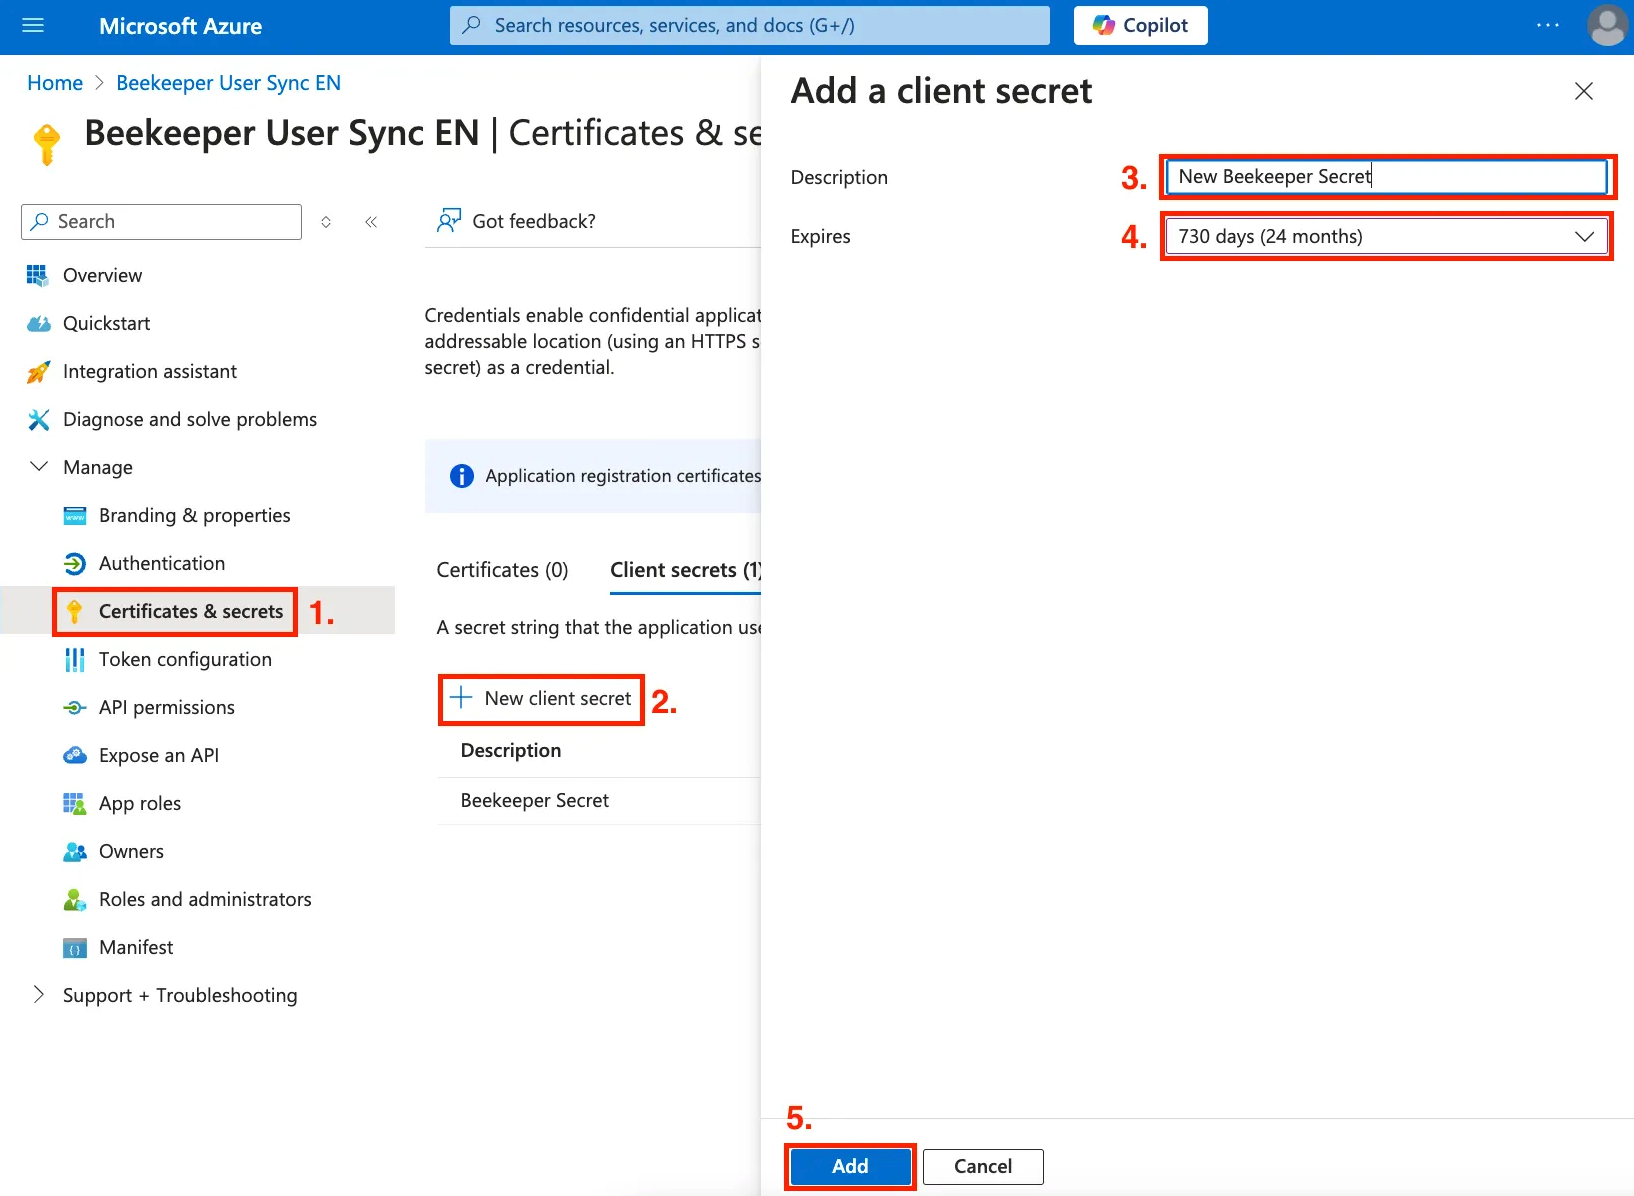The width and height of the screenshot is (1634, 1196).
Task: Open the Expires dropdown
Action: [1386, 237]
